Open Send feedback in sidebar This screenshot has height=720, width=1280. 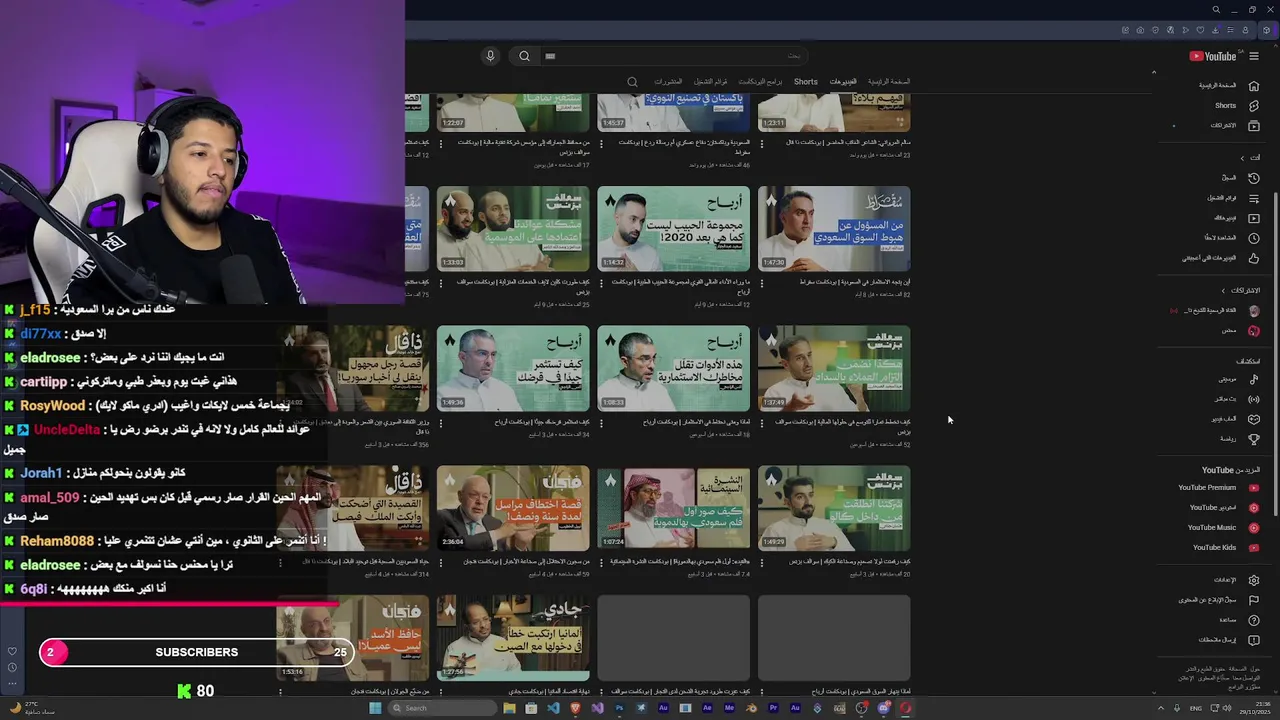click(x=1229, y=640)
